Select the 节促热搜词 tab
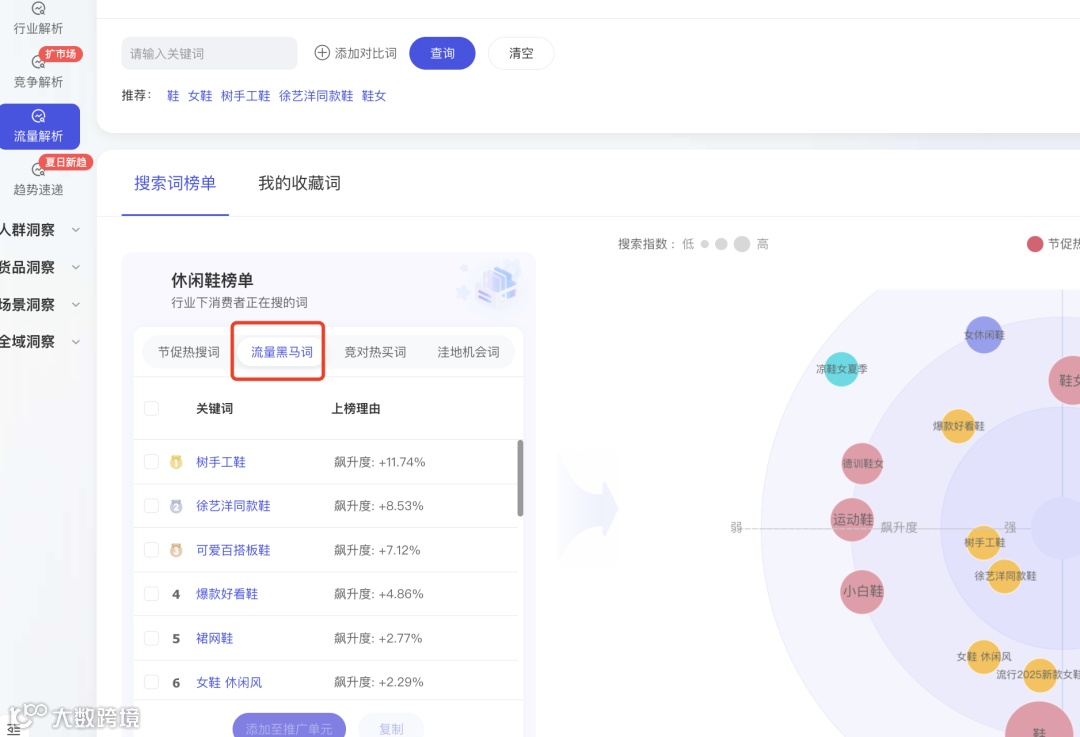The height and width of the screenshot is (737, 1080). (189, 352)
